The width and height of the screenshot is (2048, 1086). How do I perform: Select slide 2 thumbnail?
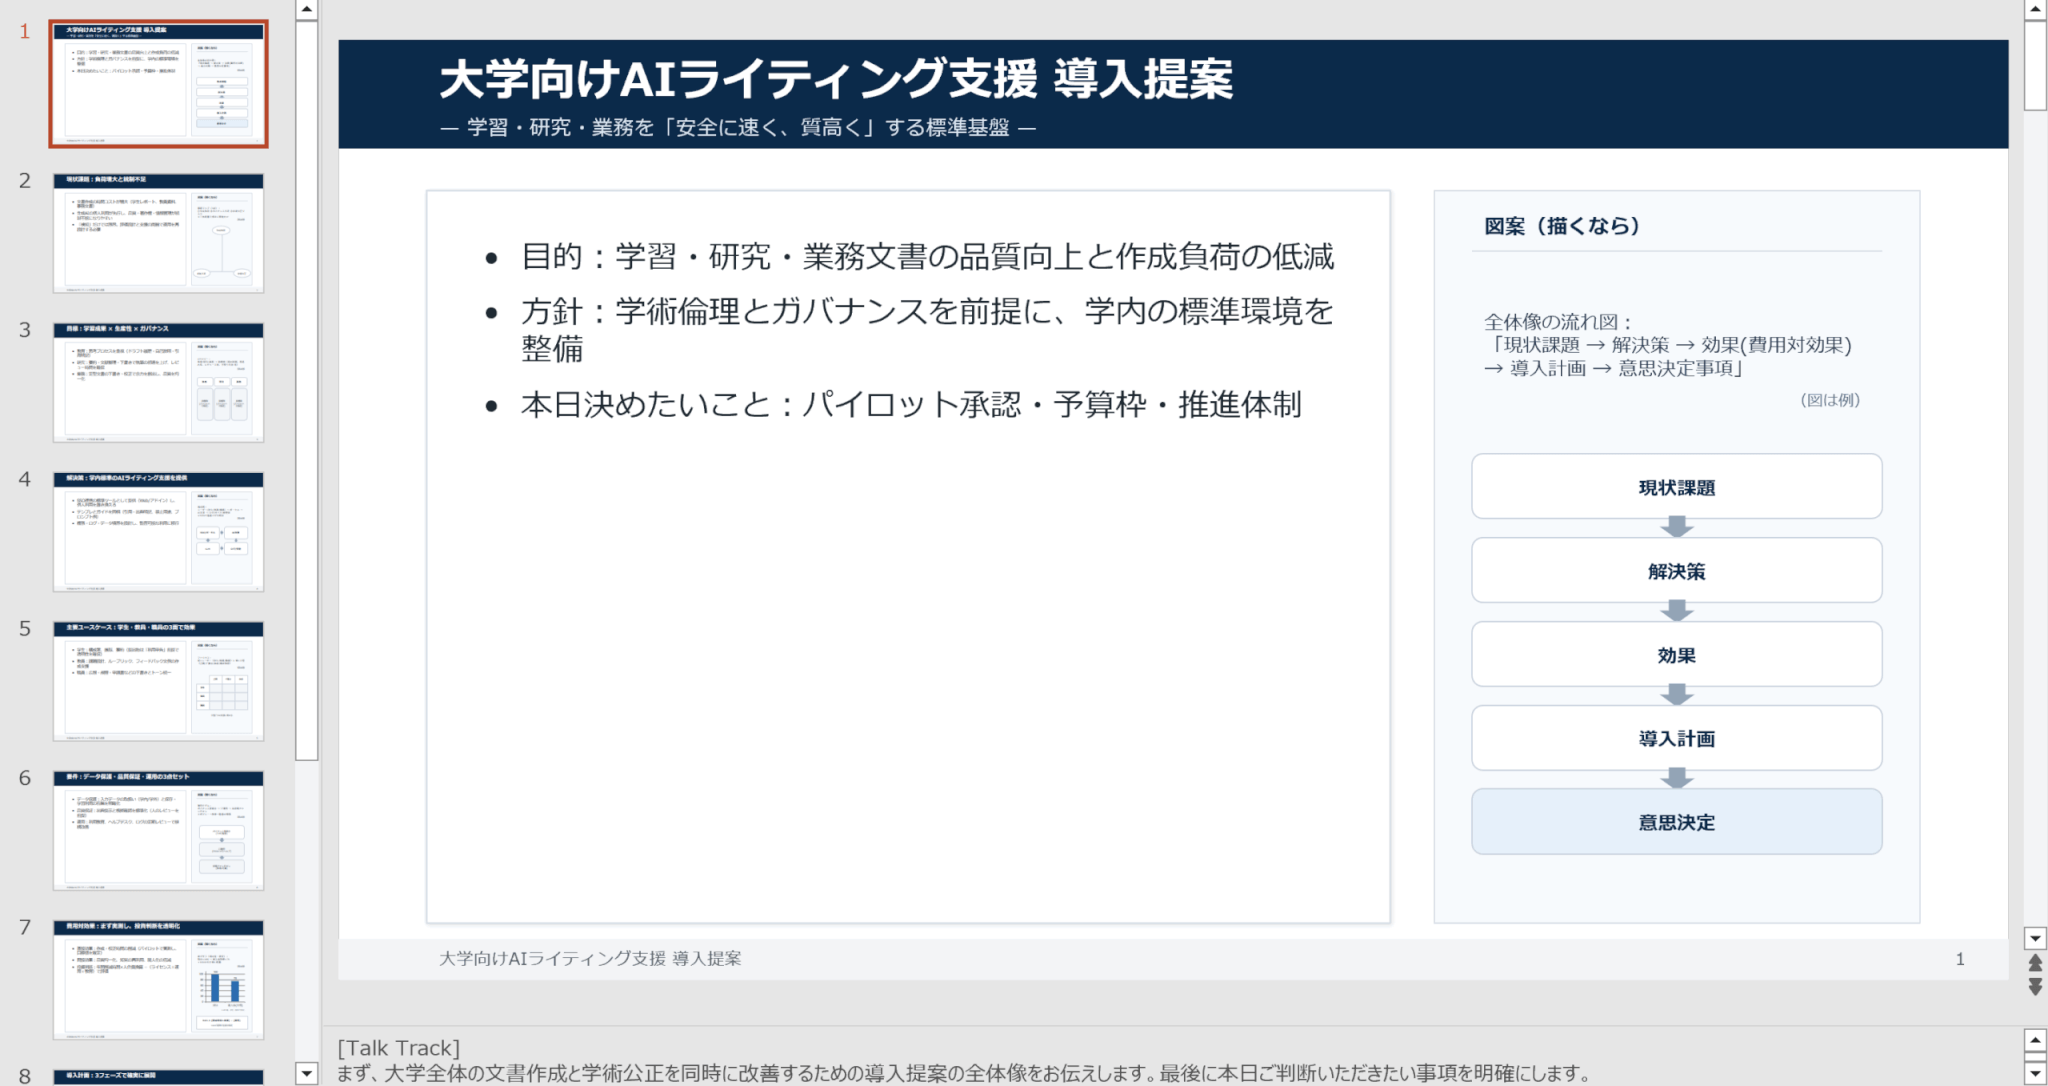coord(158,233)
